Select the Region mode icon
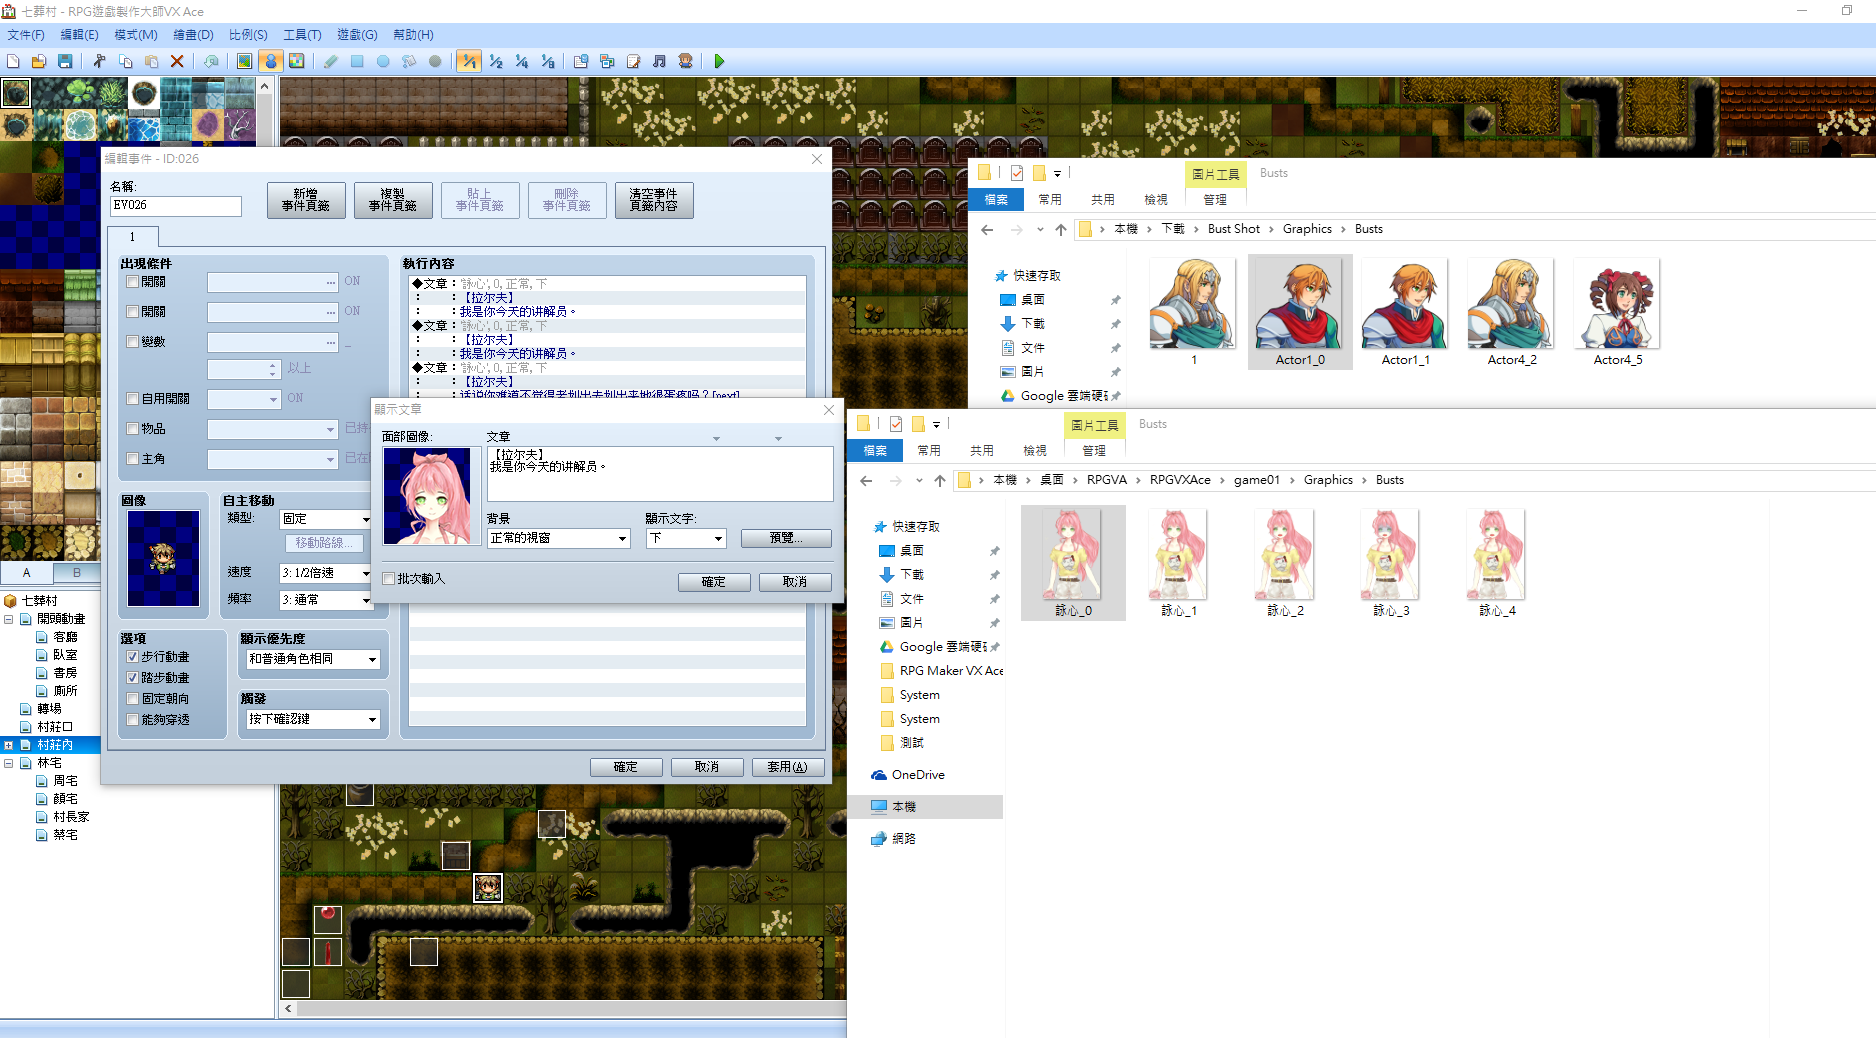 (x=296, y=61)
